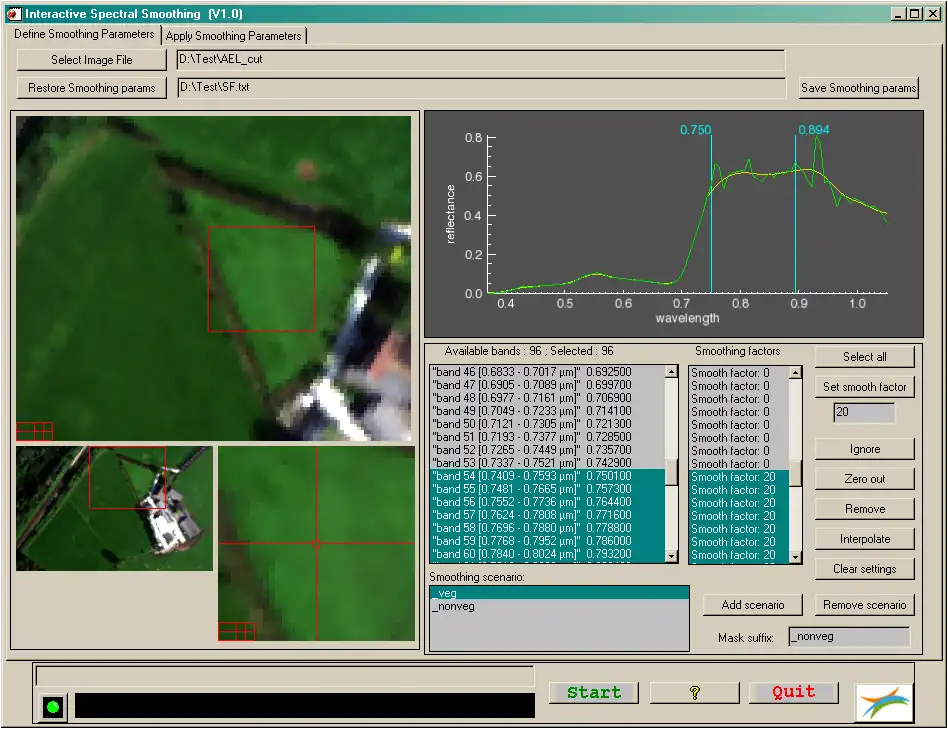
Task: Click the overview thumbnail image of the scene
Action: [x=114, y=508]
